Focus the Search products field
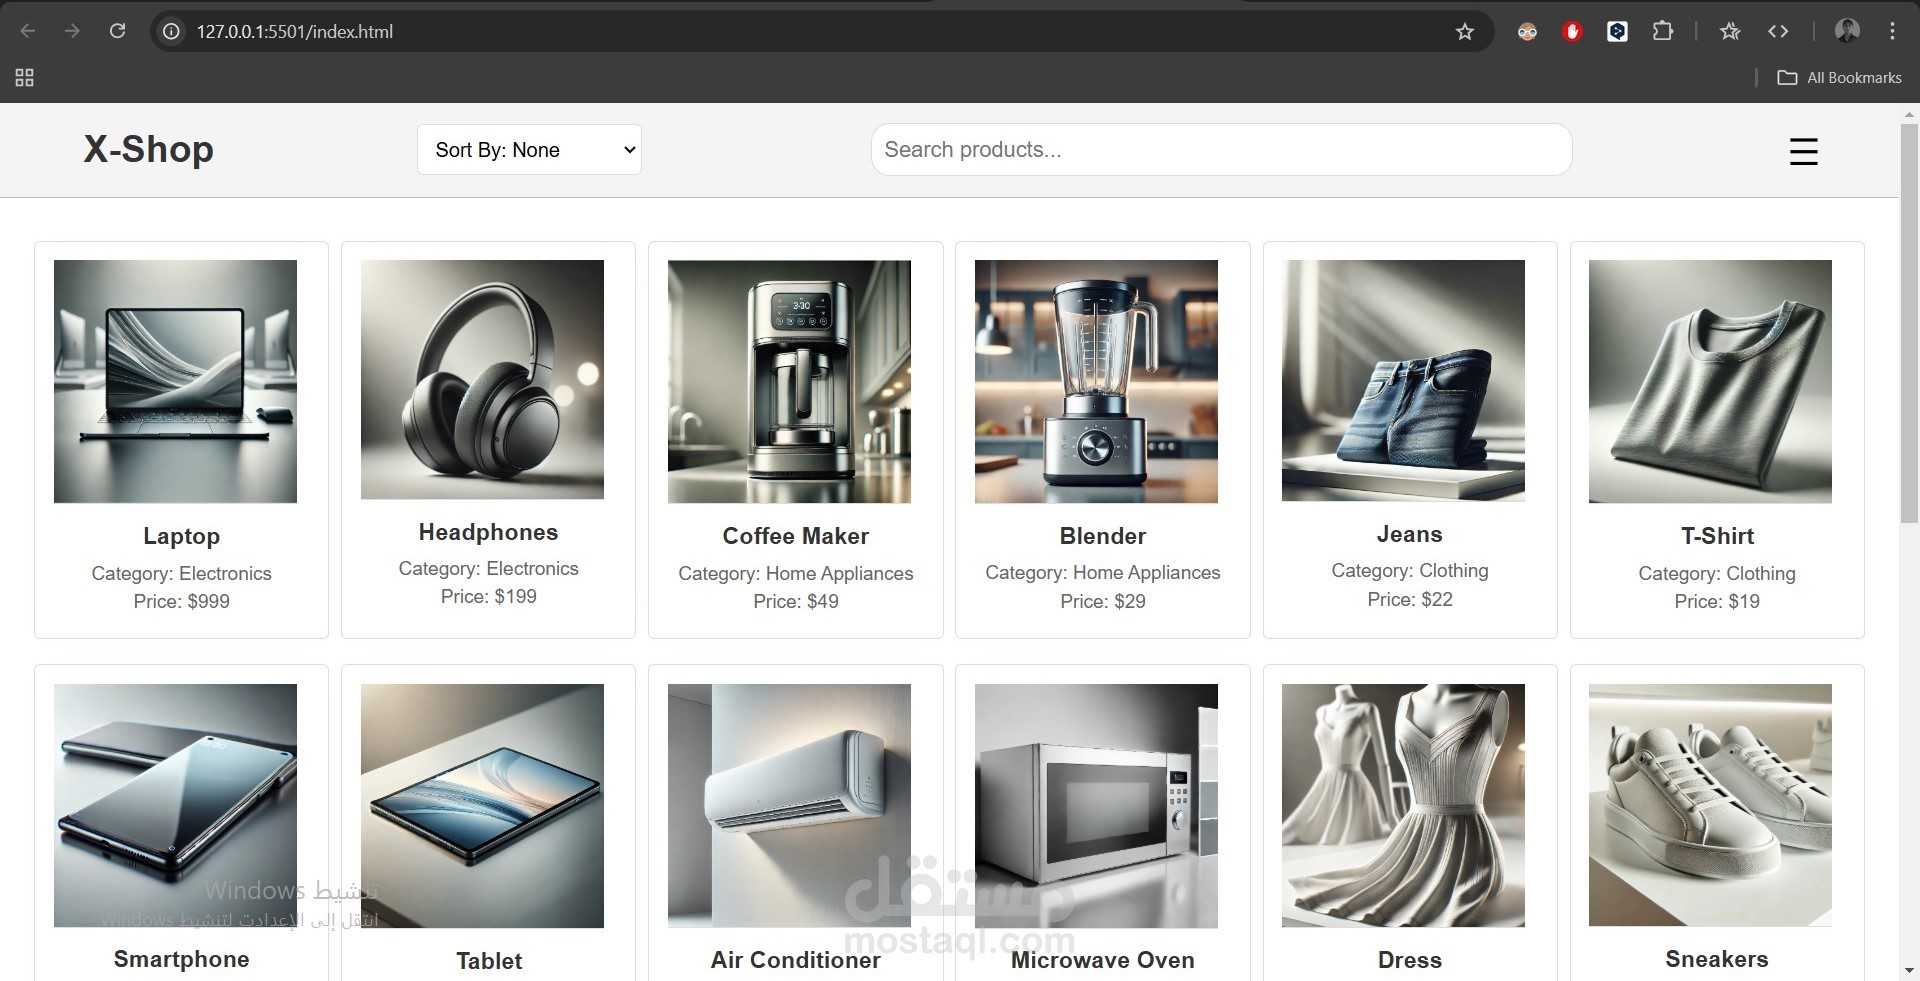 pyautogui.click(x=1221, y=150)
